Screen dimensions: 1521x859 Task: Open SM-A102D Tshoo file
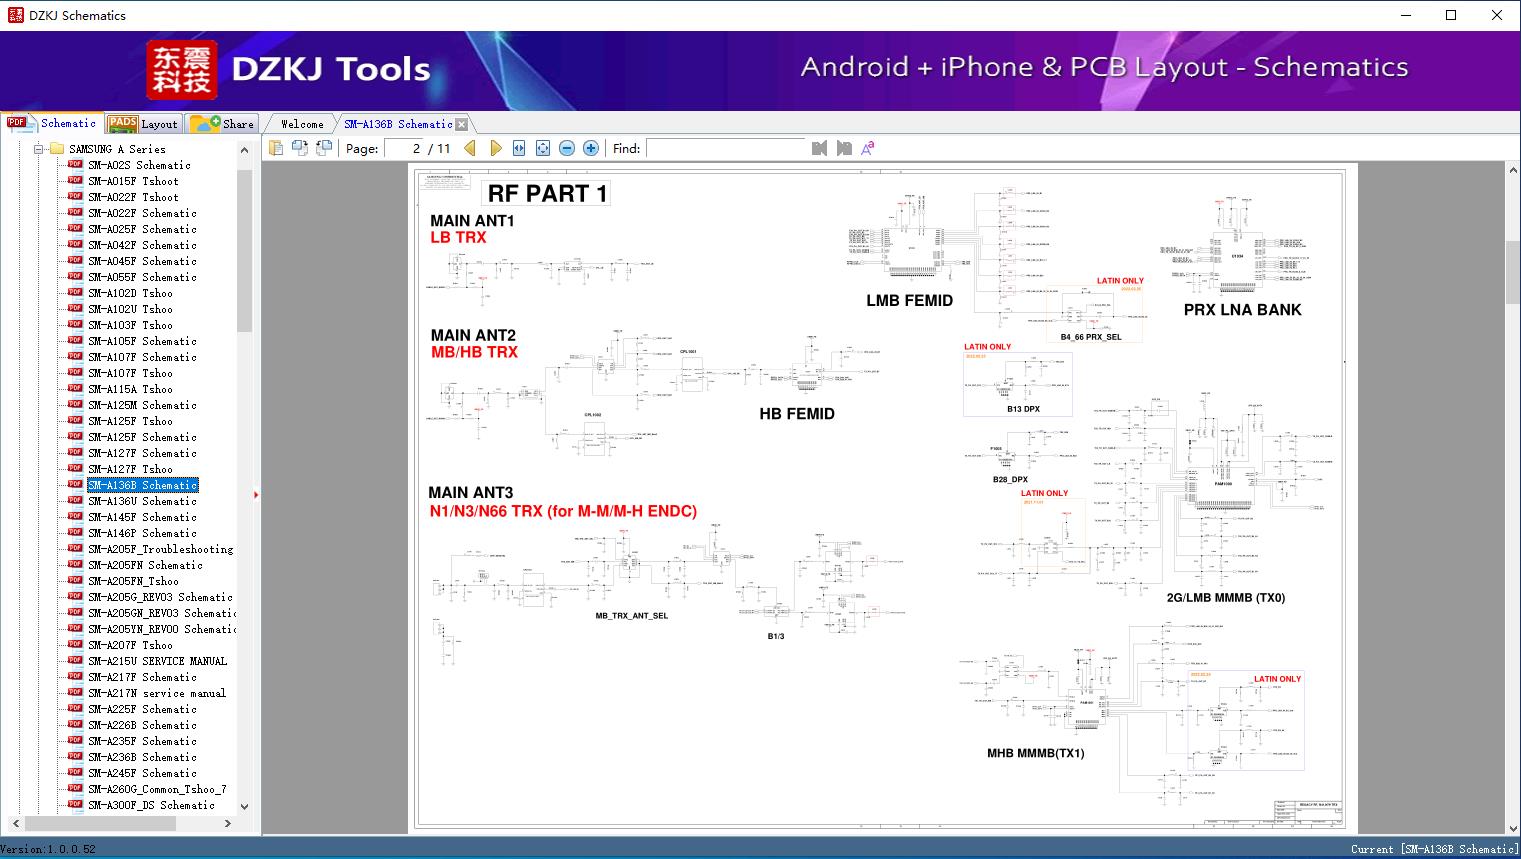130,293
